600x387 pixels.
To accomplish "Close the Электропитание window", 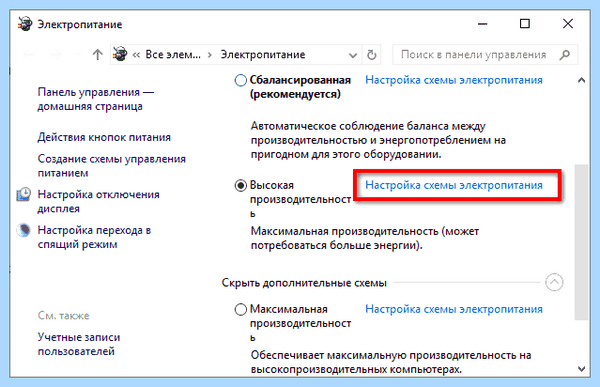I will [568, 24].
